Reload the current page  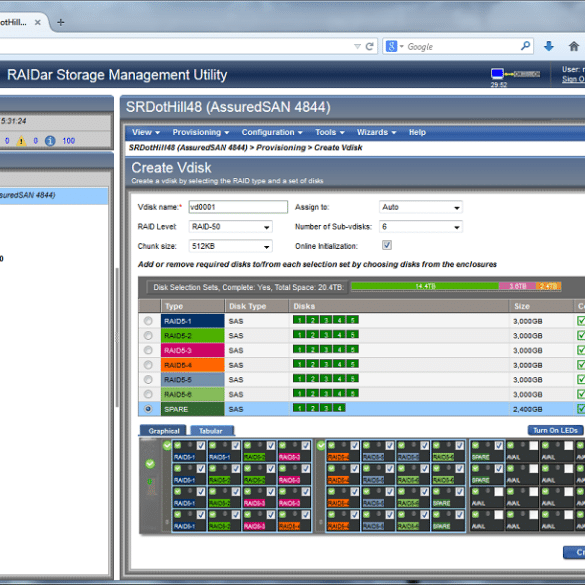click(x=369, y=47)
